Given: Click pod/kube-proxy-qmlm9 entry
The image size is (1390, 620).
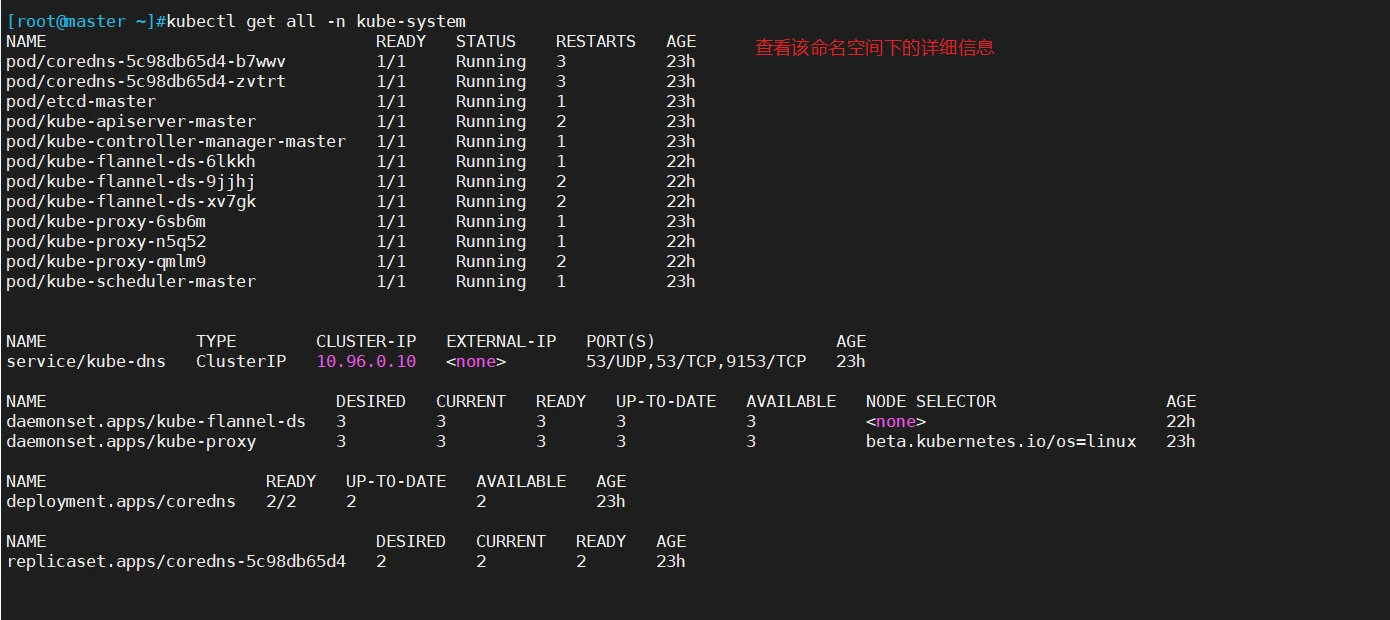Looking at the screenshot, I should click(x=106, y=261).
